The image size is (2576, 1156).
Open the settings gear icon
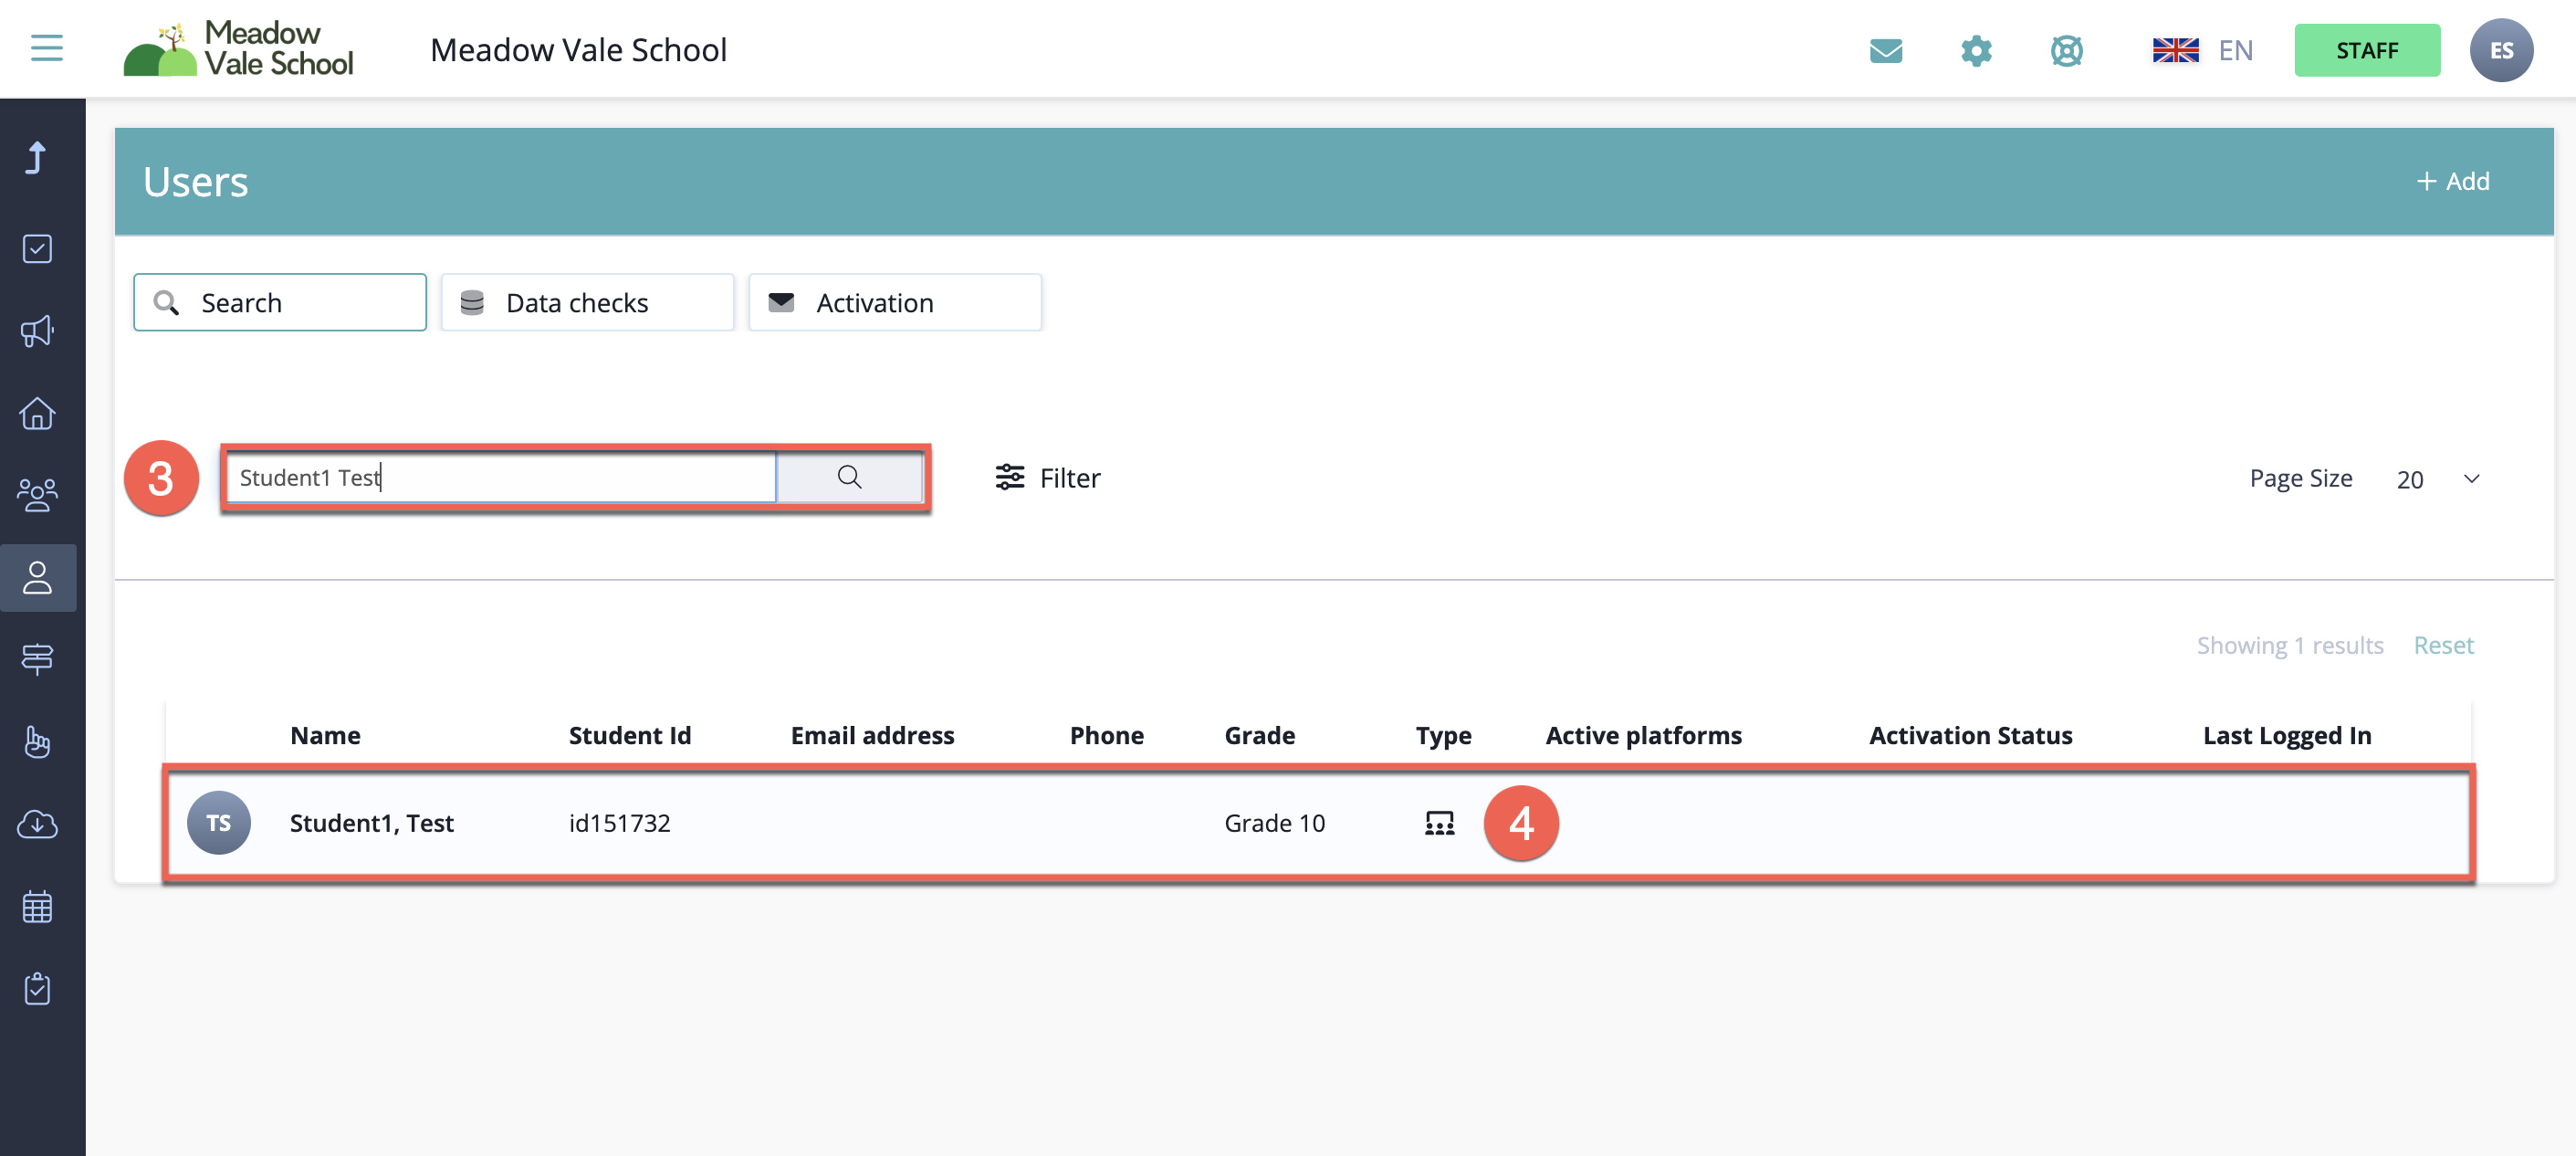1977,50
